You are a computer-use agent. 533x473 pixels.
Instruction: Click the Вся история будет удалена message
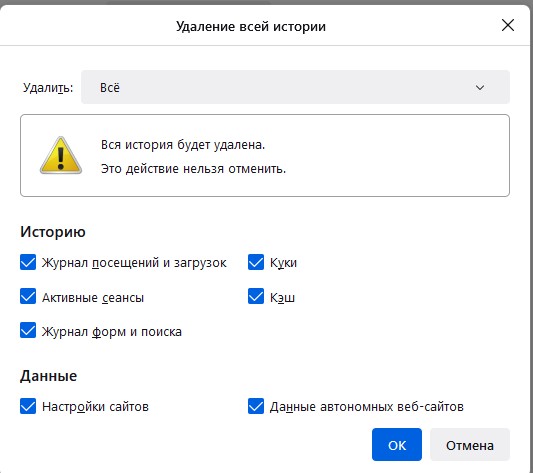pos(183,145)
